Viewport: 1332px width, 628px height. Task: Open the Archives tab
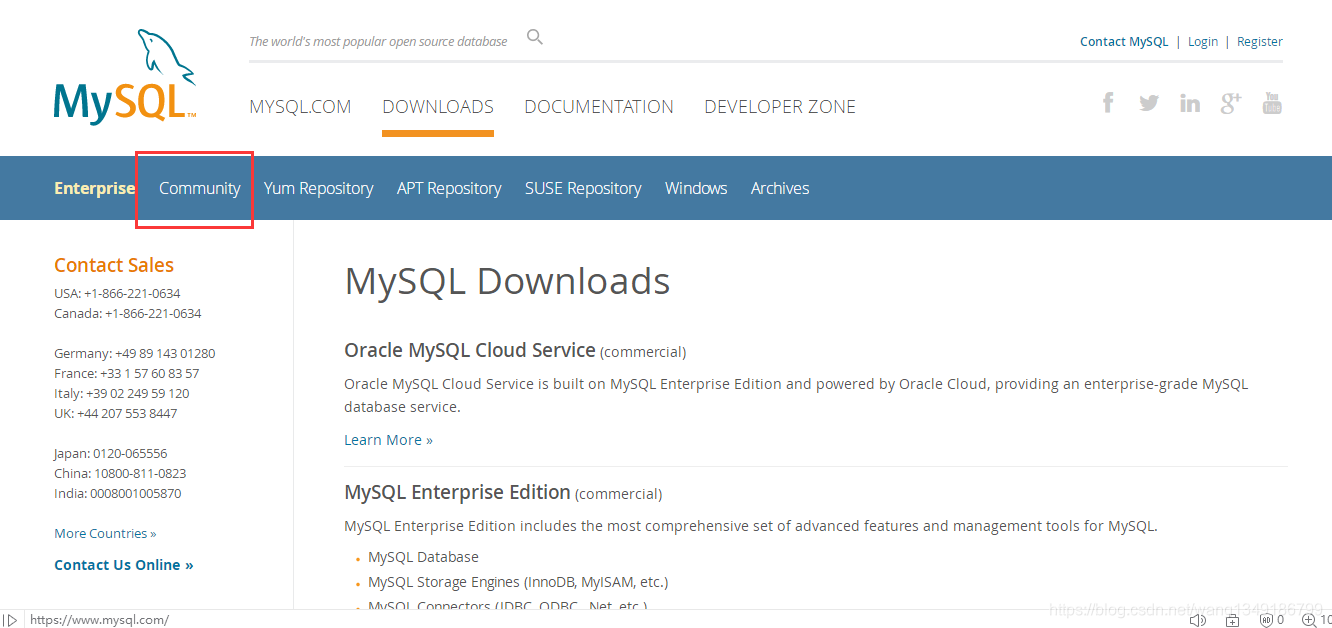pos(780,188)
